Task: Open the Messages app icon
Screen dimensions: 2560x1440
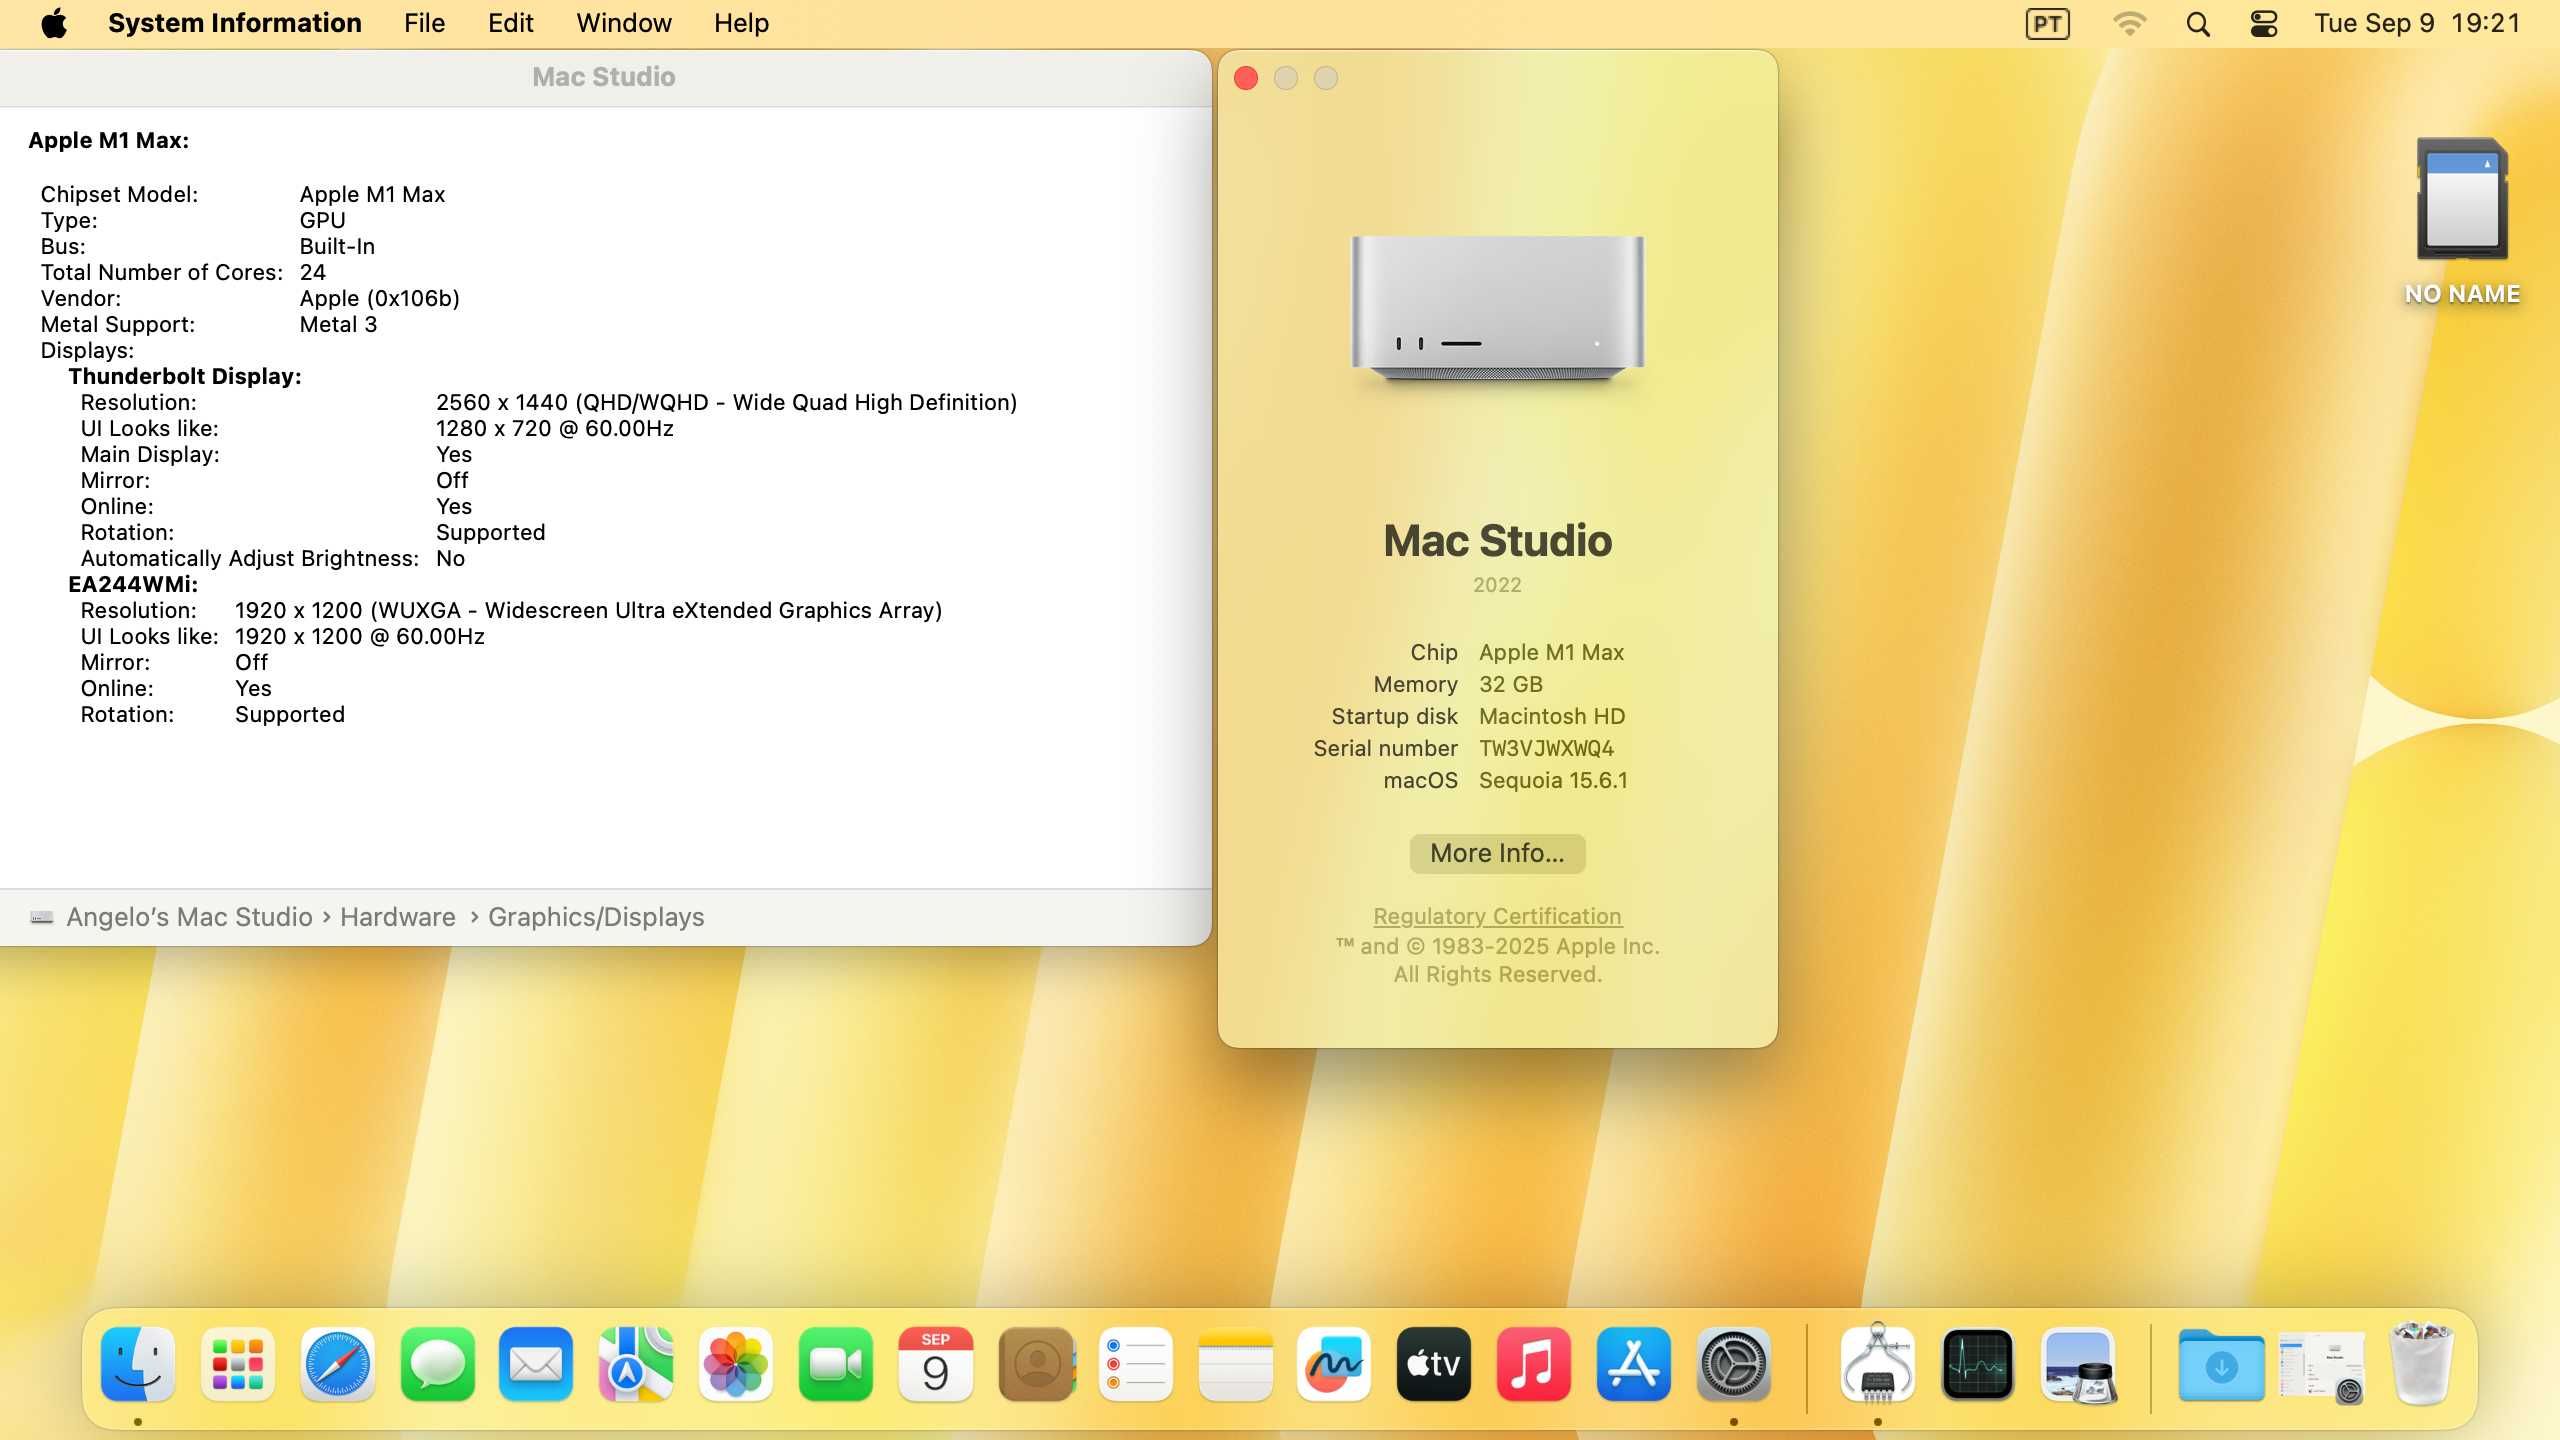Action: pyautogui.click(x=437, y=1365)
